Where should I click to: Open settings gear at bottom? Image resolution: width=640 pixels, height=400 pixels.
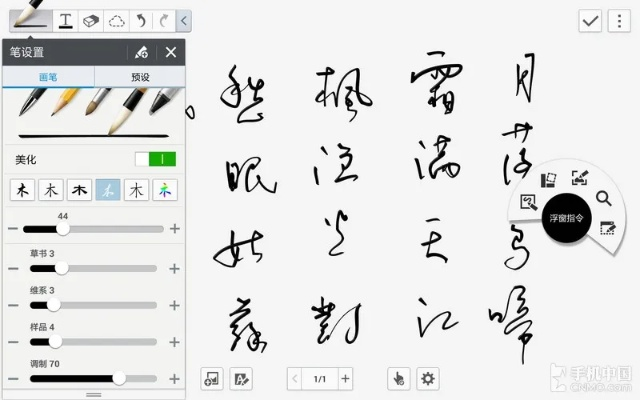[428, 378]
